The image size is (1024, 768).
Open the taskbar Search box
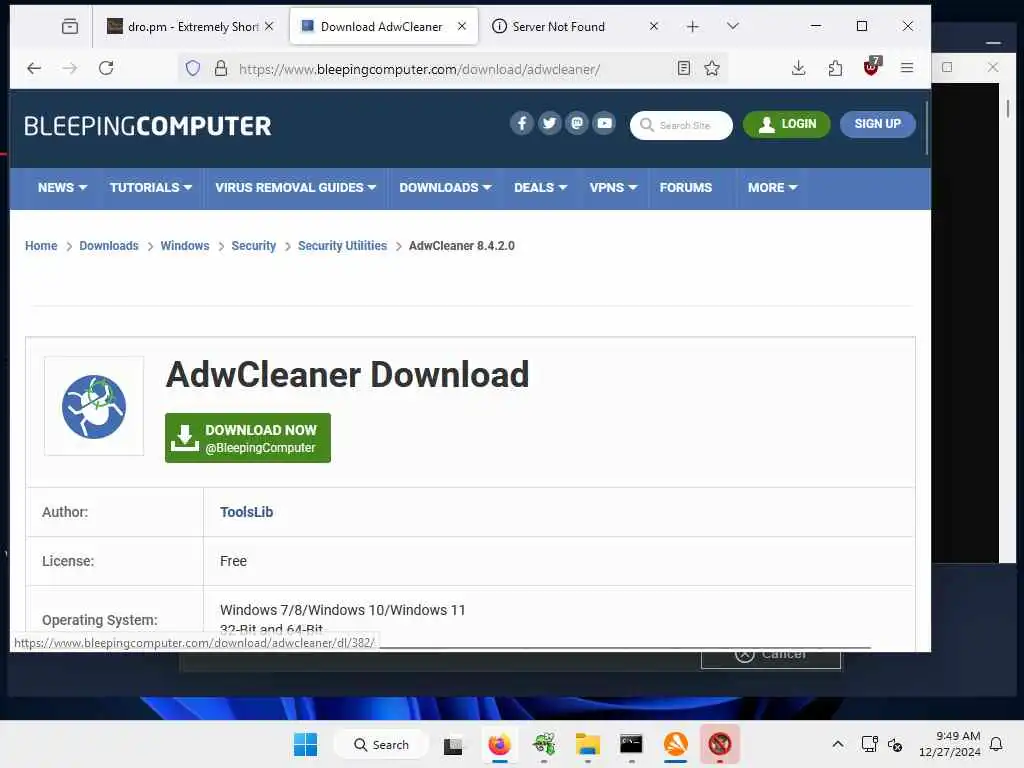click(381, 744)
